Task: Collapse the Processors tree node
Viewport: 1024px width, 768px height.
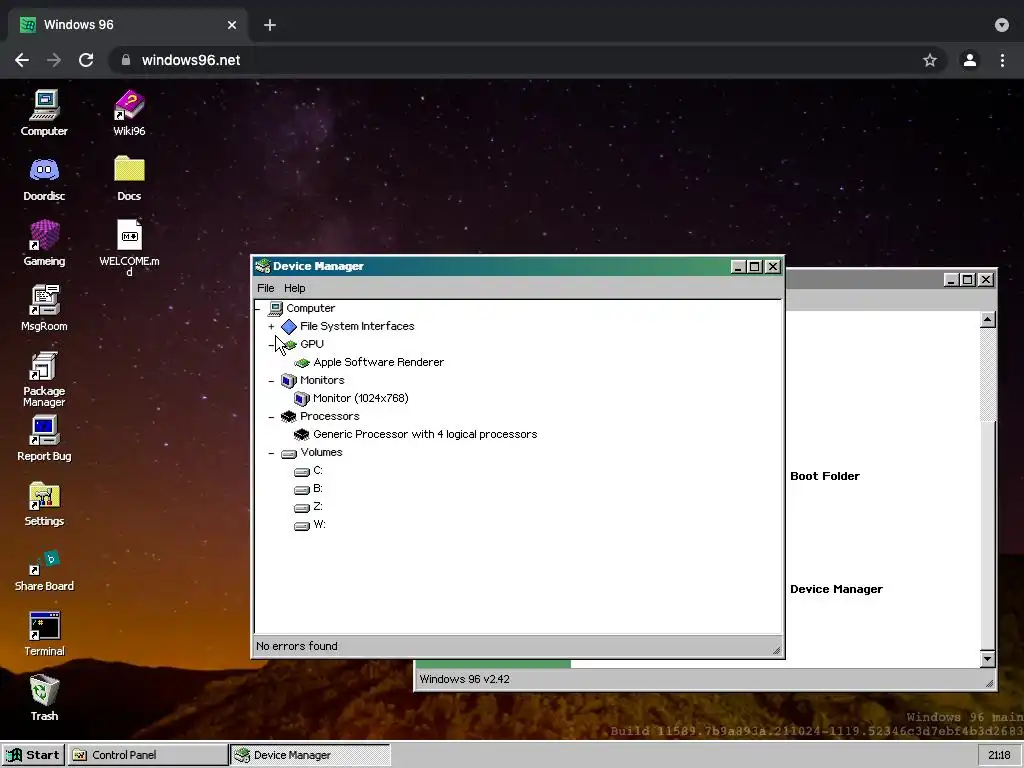Action: (x=271, y=416)
